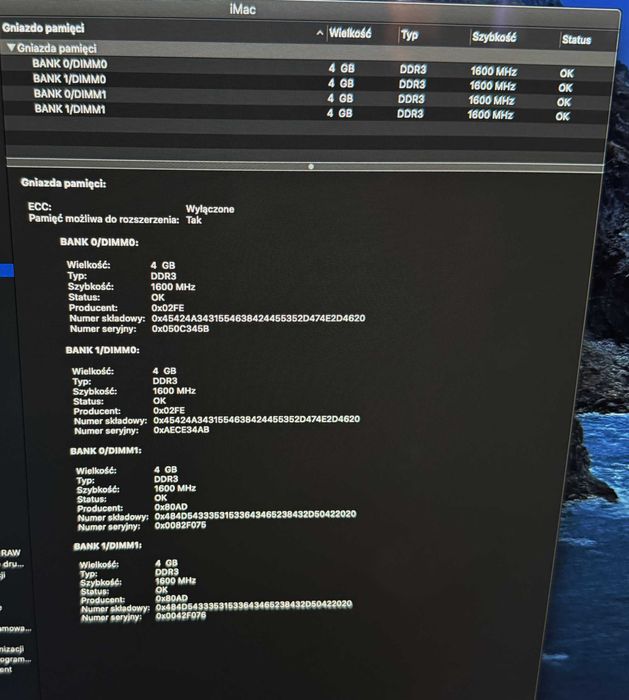Click the 4 GB cell of BANK 0/DIMM0 row
This screenshot has width=629, height=700.
pyautogui.click(x=342, y=68)
